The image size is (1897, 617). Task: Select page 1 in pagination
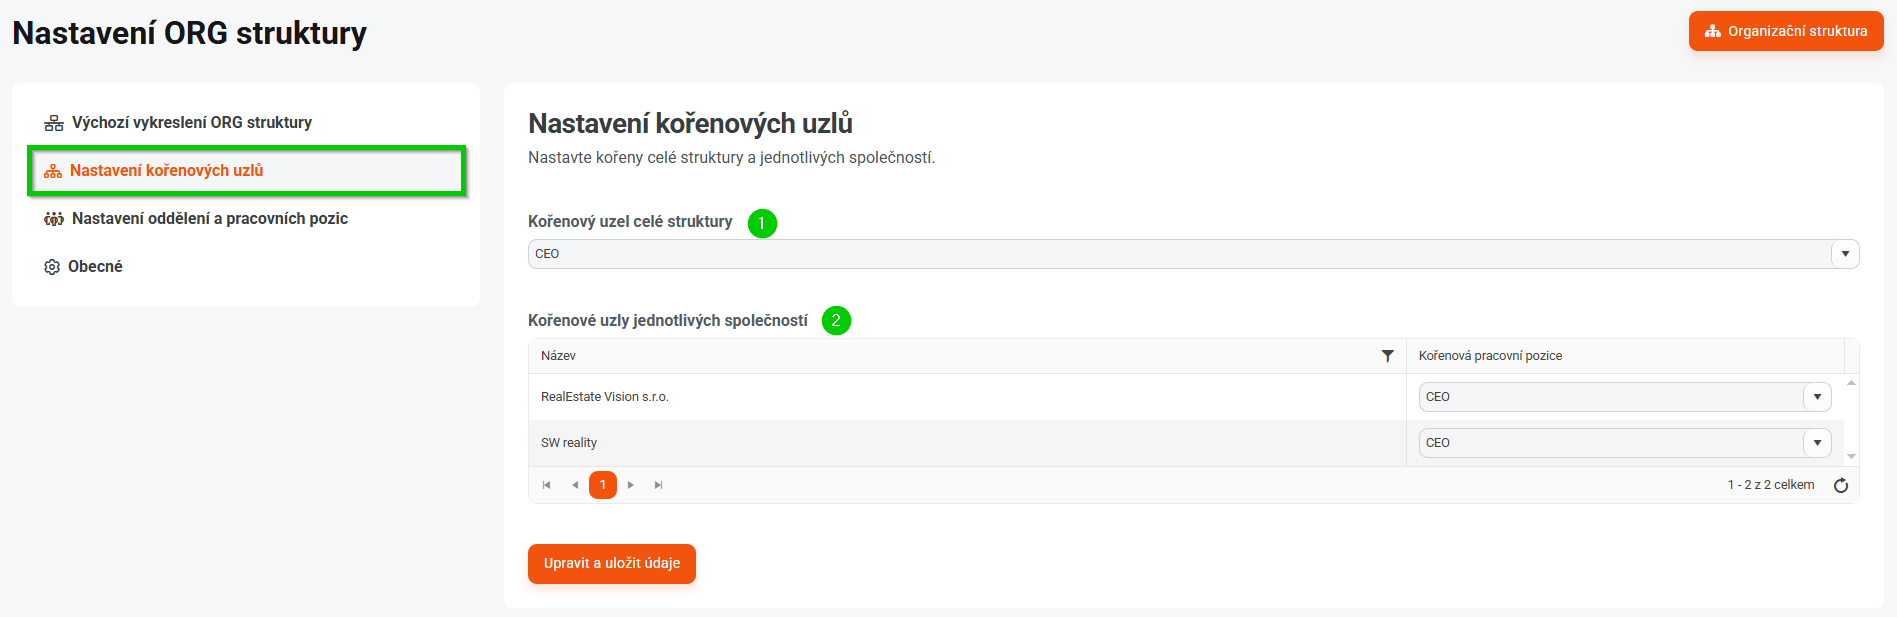(x=603, y=485)
